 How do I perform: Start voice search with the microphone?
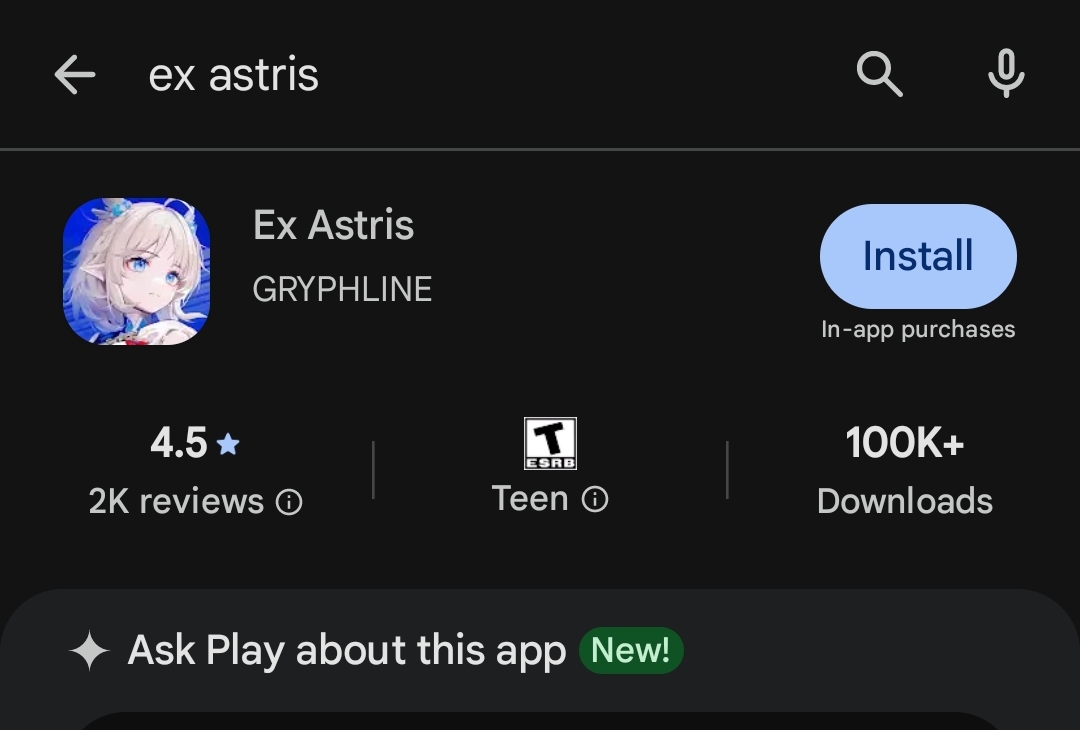1005,75
